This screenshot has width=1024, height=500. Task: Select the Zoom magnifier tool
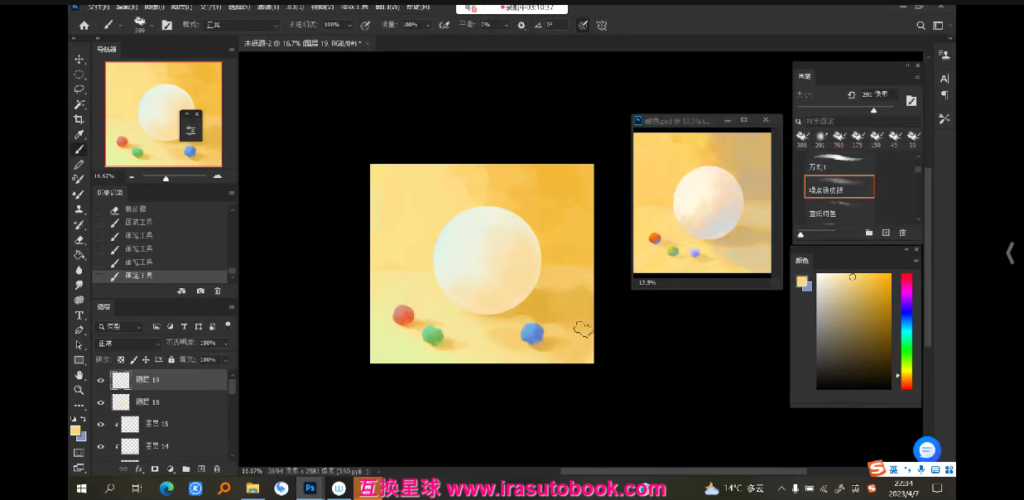coord(79,390)
